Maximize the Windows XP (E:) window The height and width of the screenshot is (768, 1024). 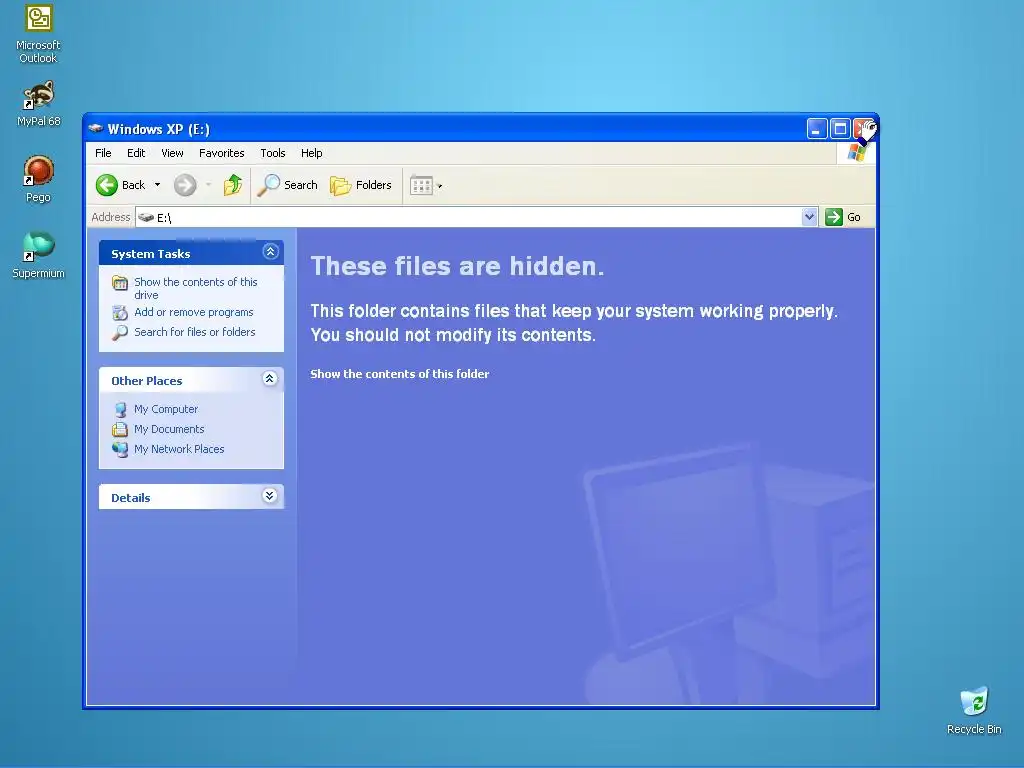[840, 129]
